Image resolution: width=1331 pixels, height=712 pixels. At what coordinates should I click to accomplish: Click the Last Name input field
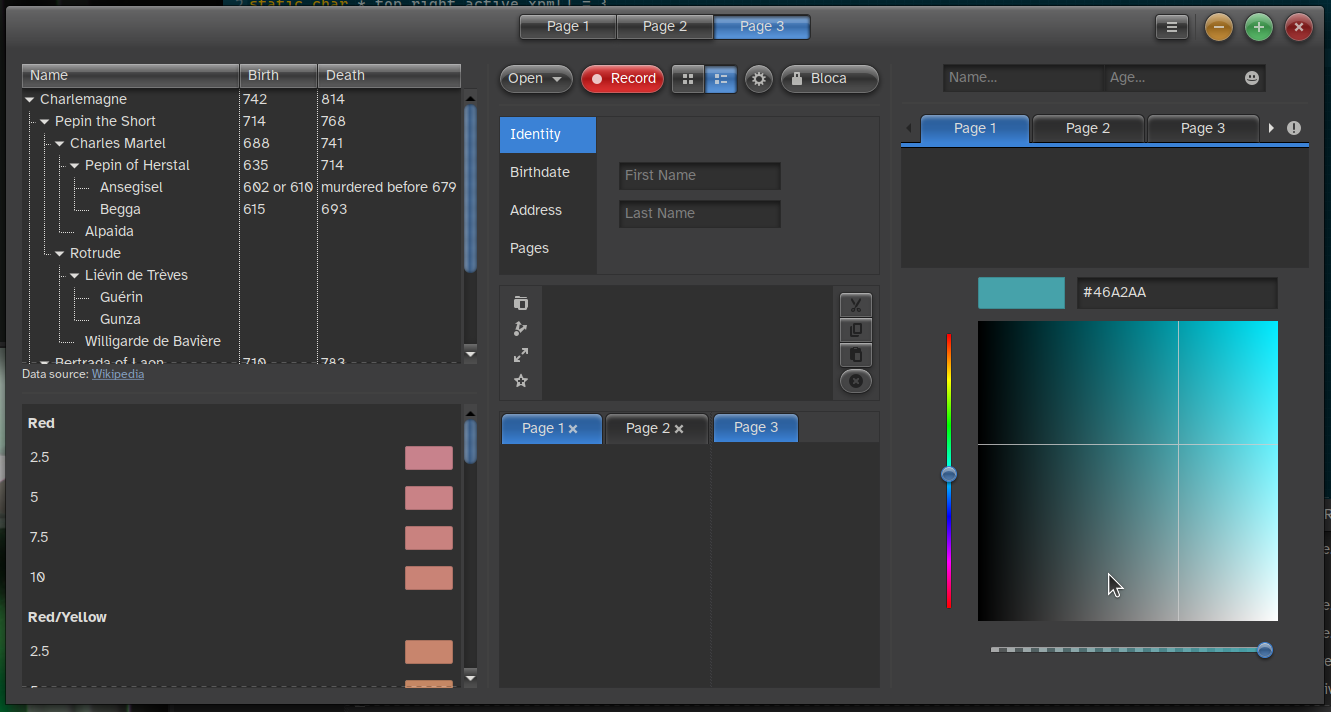click(x=700, y=214)
